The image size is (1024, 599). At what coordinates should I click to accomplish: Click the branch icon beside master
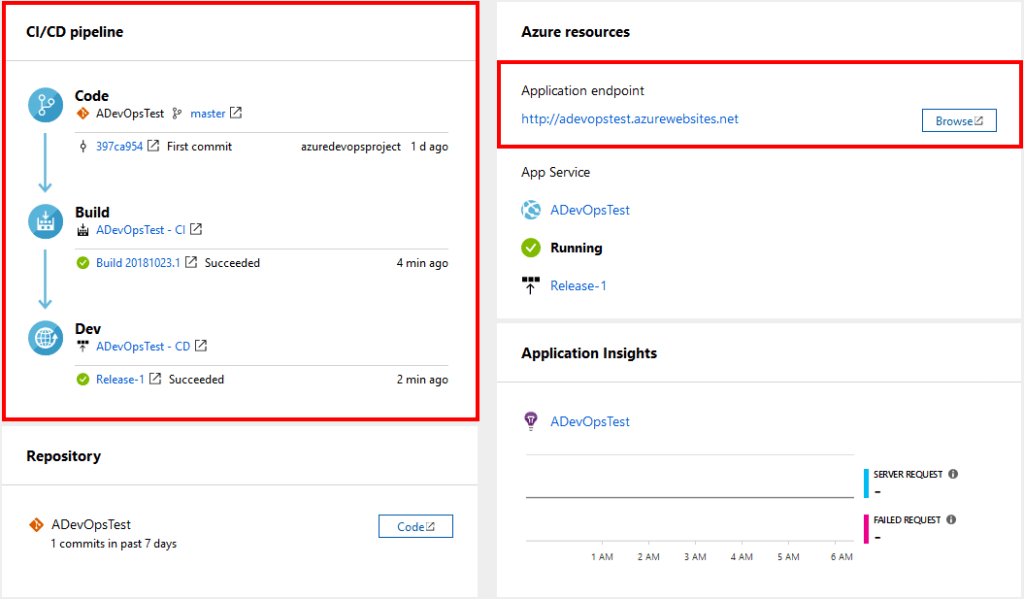coord(175,113)
